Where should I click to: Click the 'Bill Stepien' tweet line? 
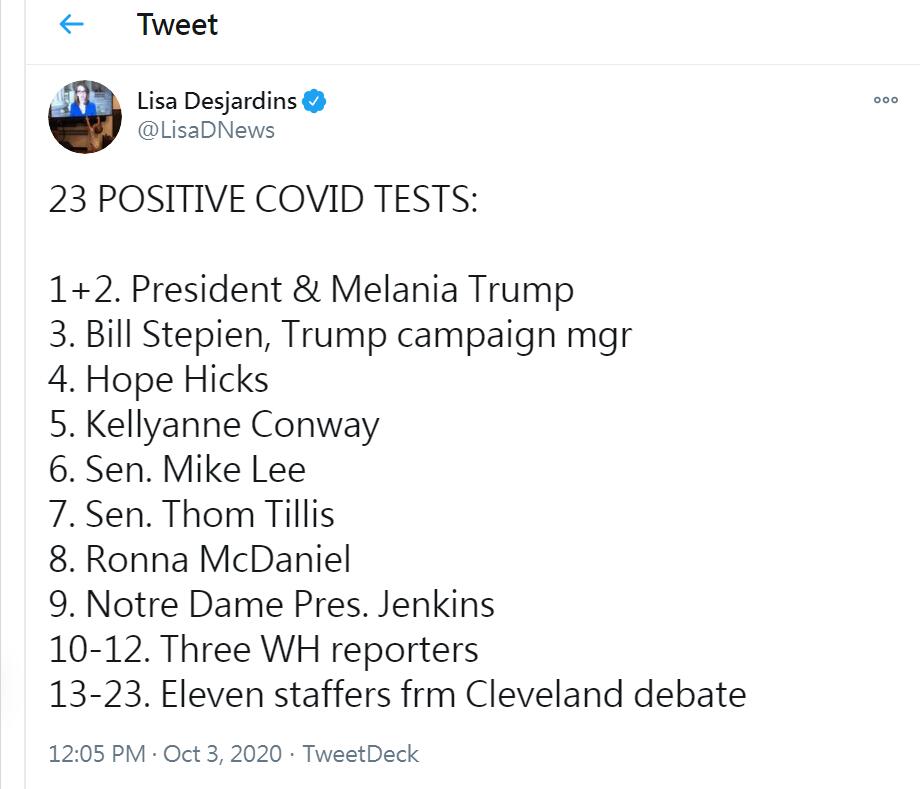click(x=340, y=335)
